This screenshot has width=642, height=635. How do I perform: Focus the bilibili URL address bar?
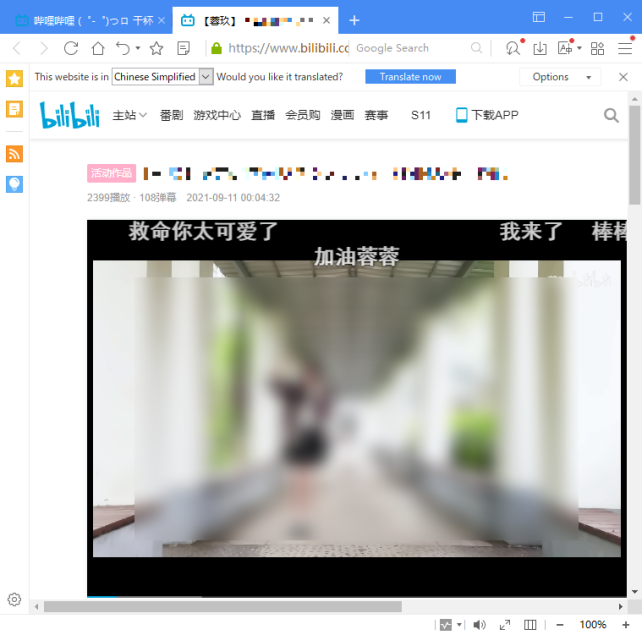pyautogui.click(x=288, y=48)
